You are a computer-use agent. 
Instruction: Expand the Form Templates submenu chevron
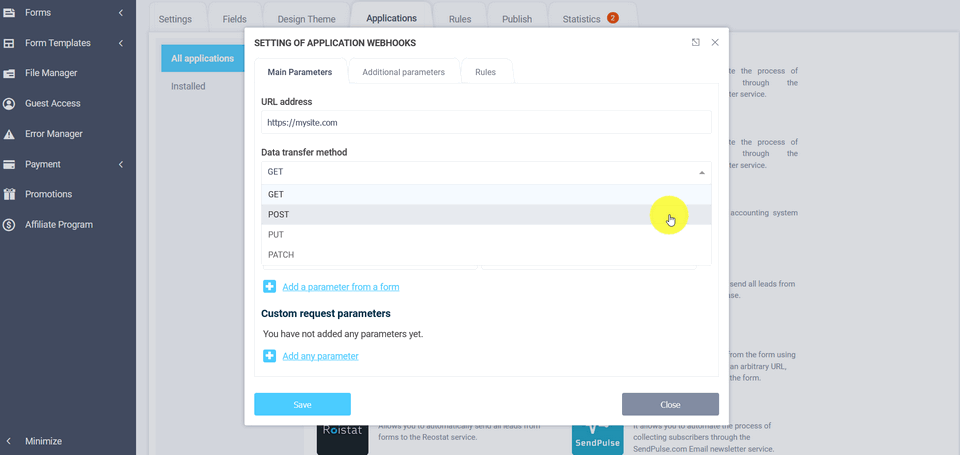(x=121, y=43)
